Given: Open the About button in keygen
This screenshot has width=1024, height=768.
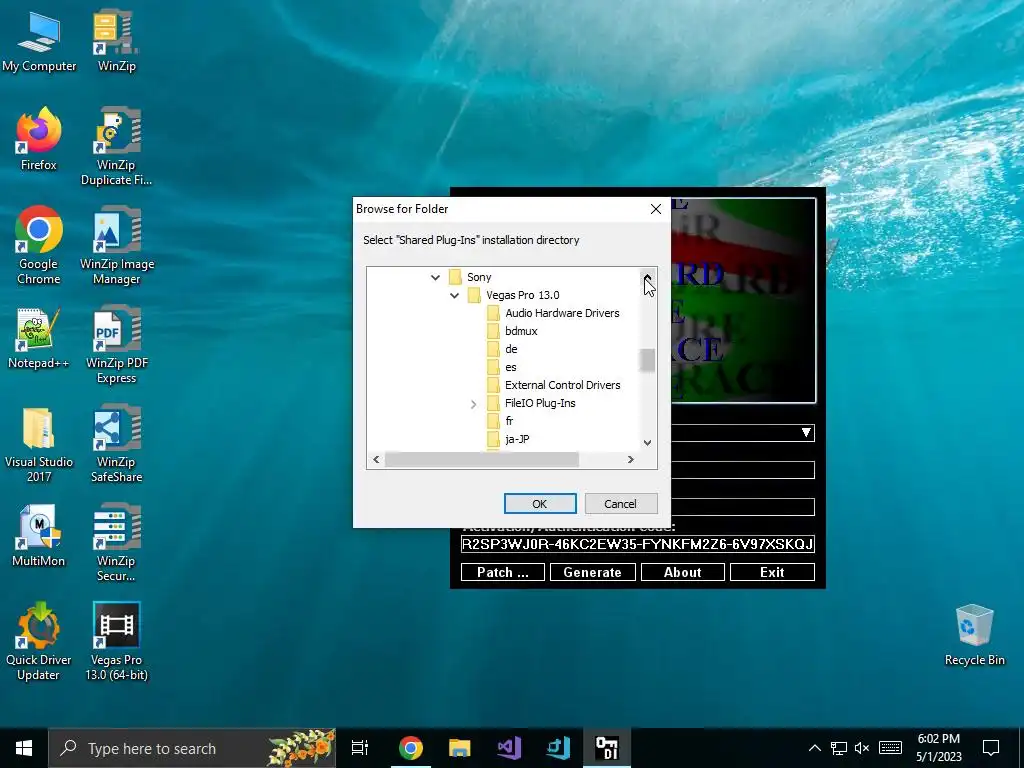Looking at the screenshot, I should (x=682, y=572).
